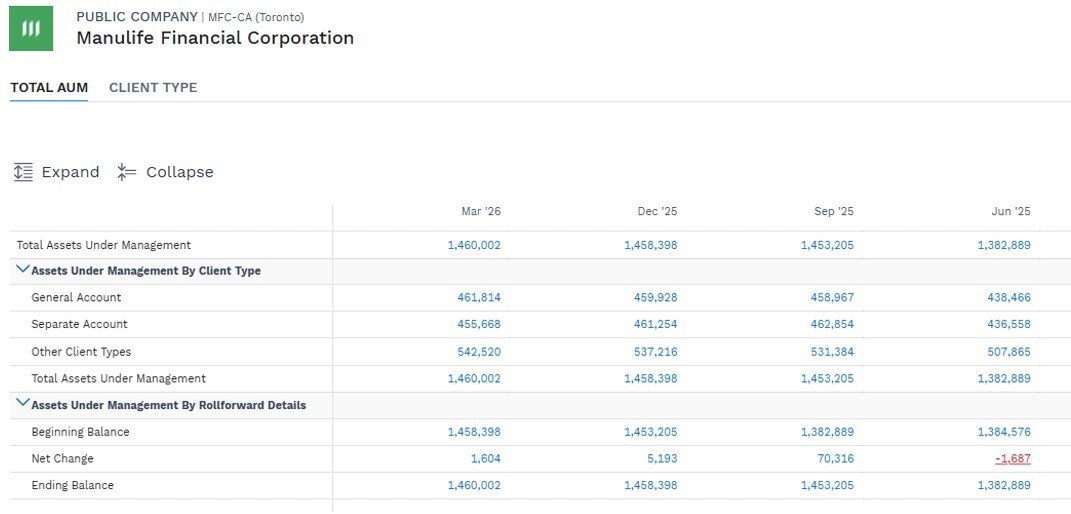The image size is (1071, 514).
Task: Click Separate Account Sep '25 value 462,854
Action: click(832, 324)
